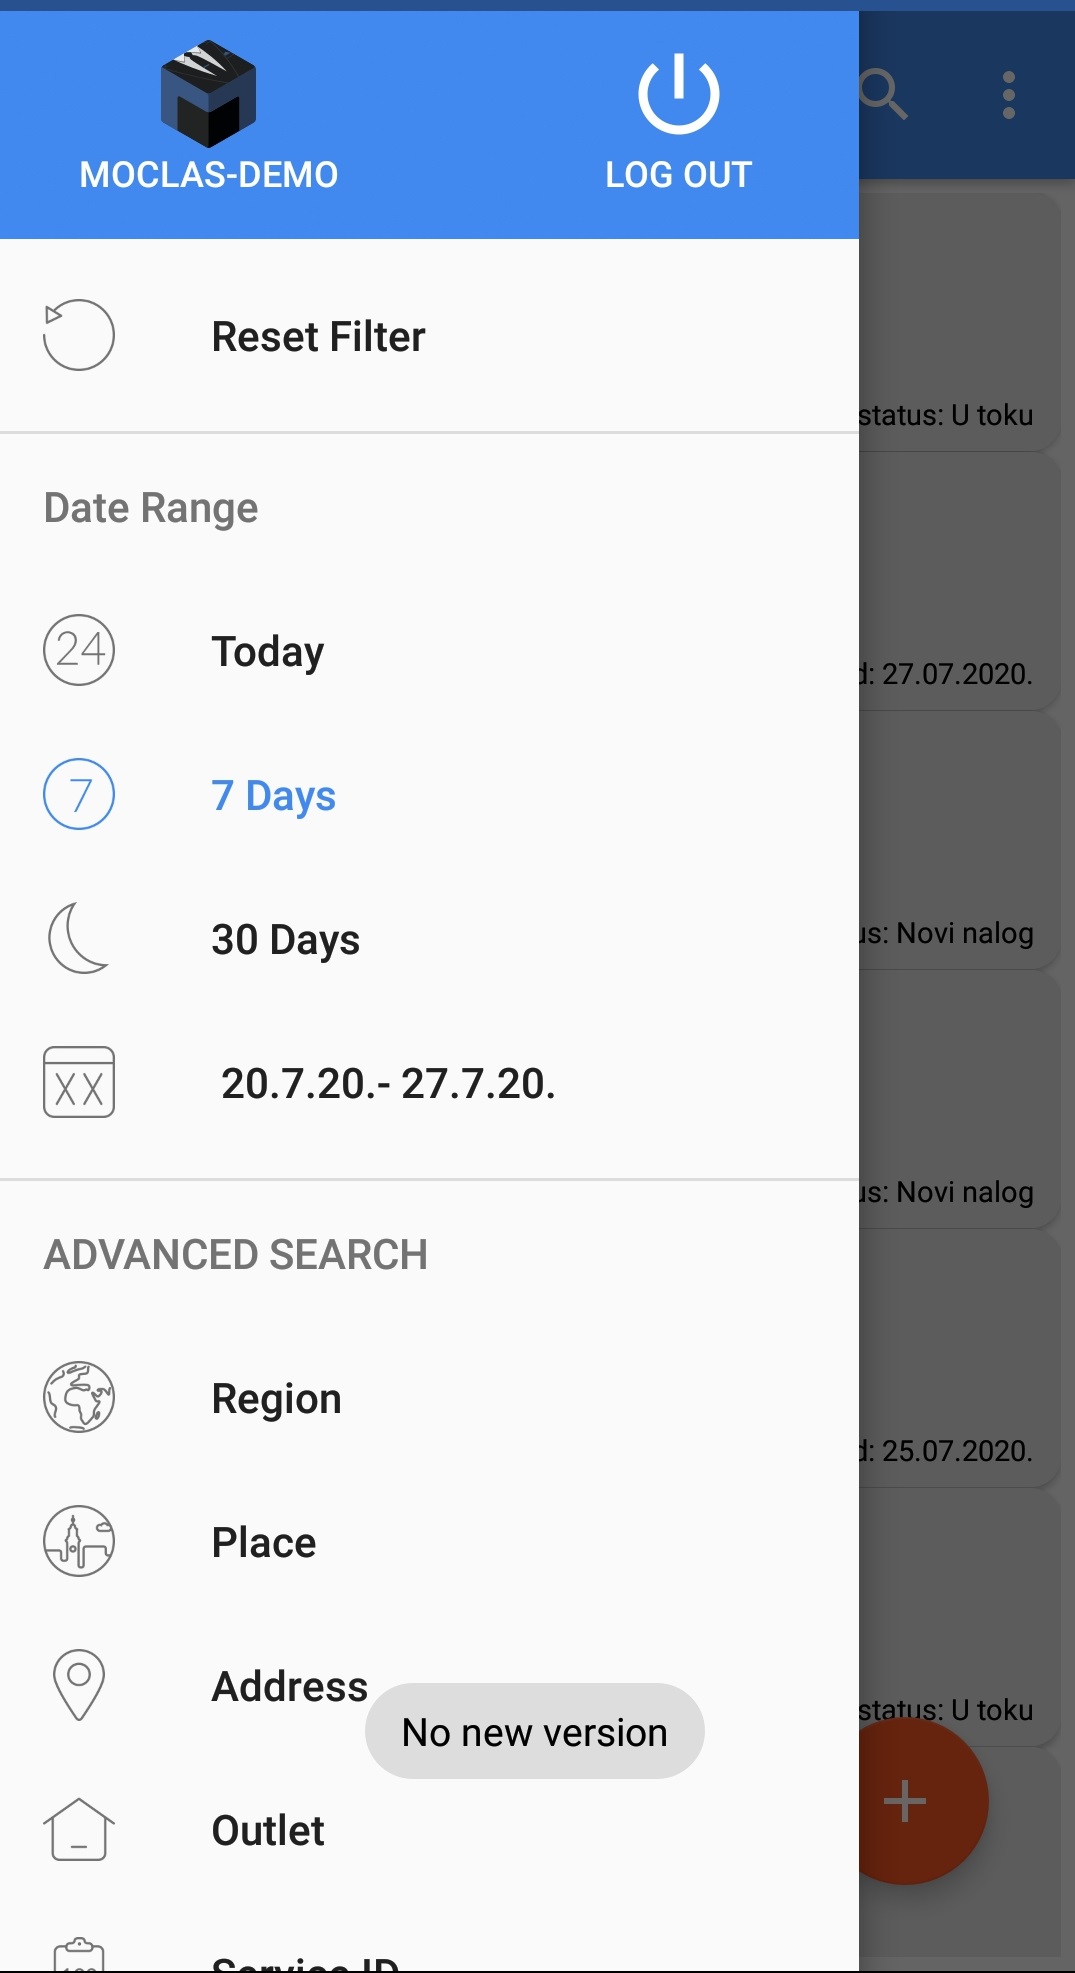This screenshot has width=1075, height=1973.
Task: Open the Region advanced search filter
Action: coord(276,1399)
